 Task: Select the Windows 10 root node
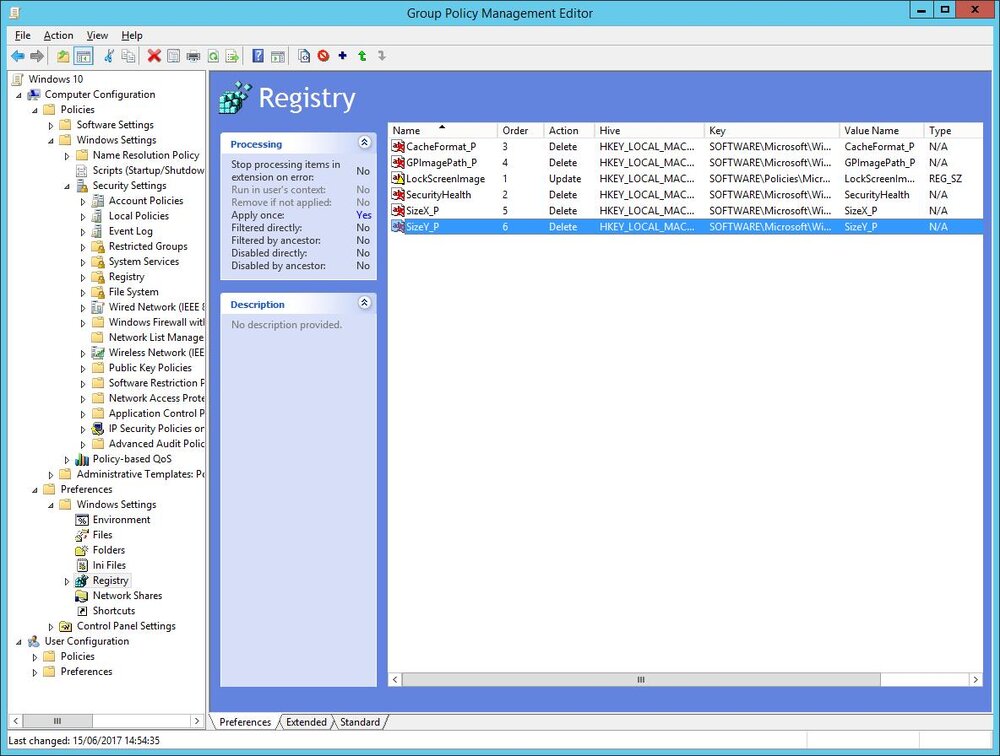click(55, 79)
